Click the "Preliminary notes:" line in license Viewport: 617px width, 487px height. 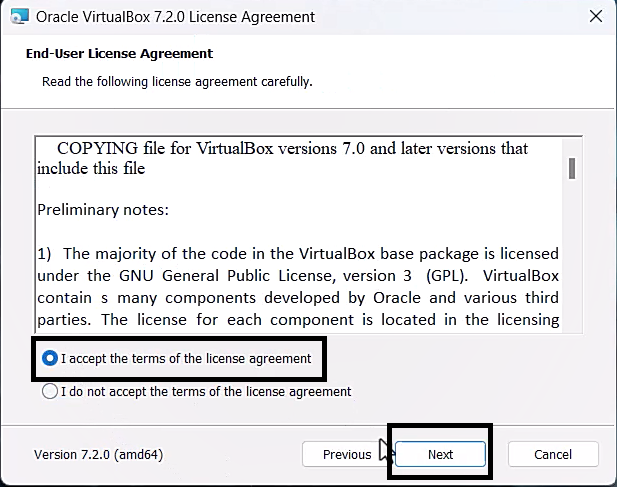(103, 210)
